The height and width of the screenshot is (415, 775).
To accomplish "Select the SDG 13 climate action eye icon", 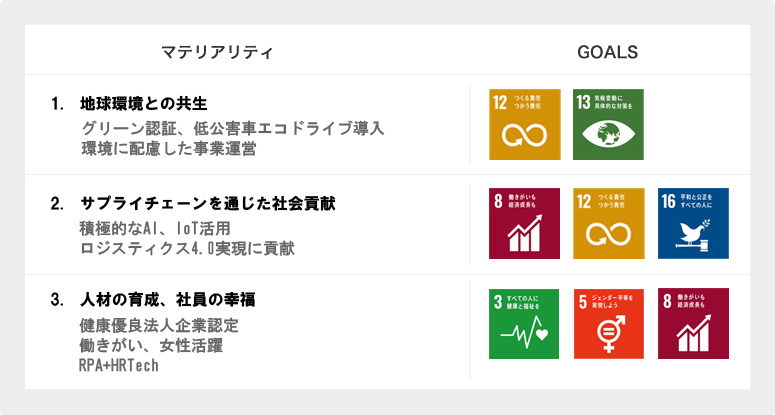I will pos(608,124).
